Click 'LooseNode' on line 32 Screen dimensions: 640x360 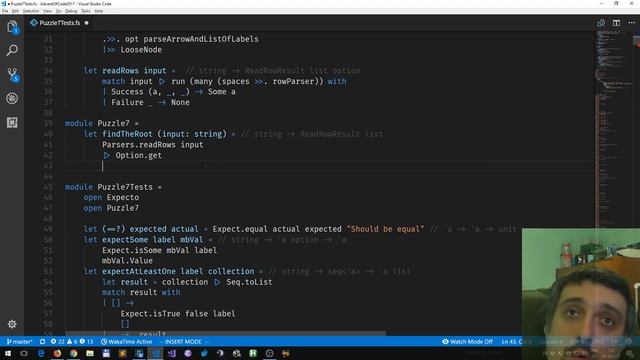point(141,49)
